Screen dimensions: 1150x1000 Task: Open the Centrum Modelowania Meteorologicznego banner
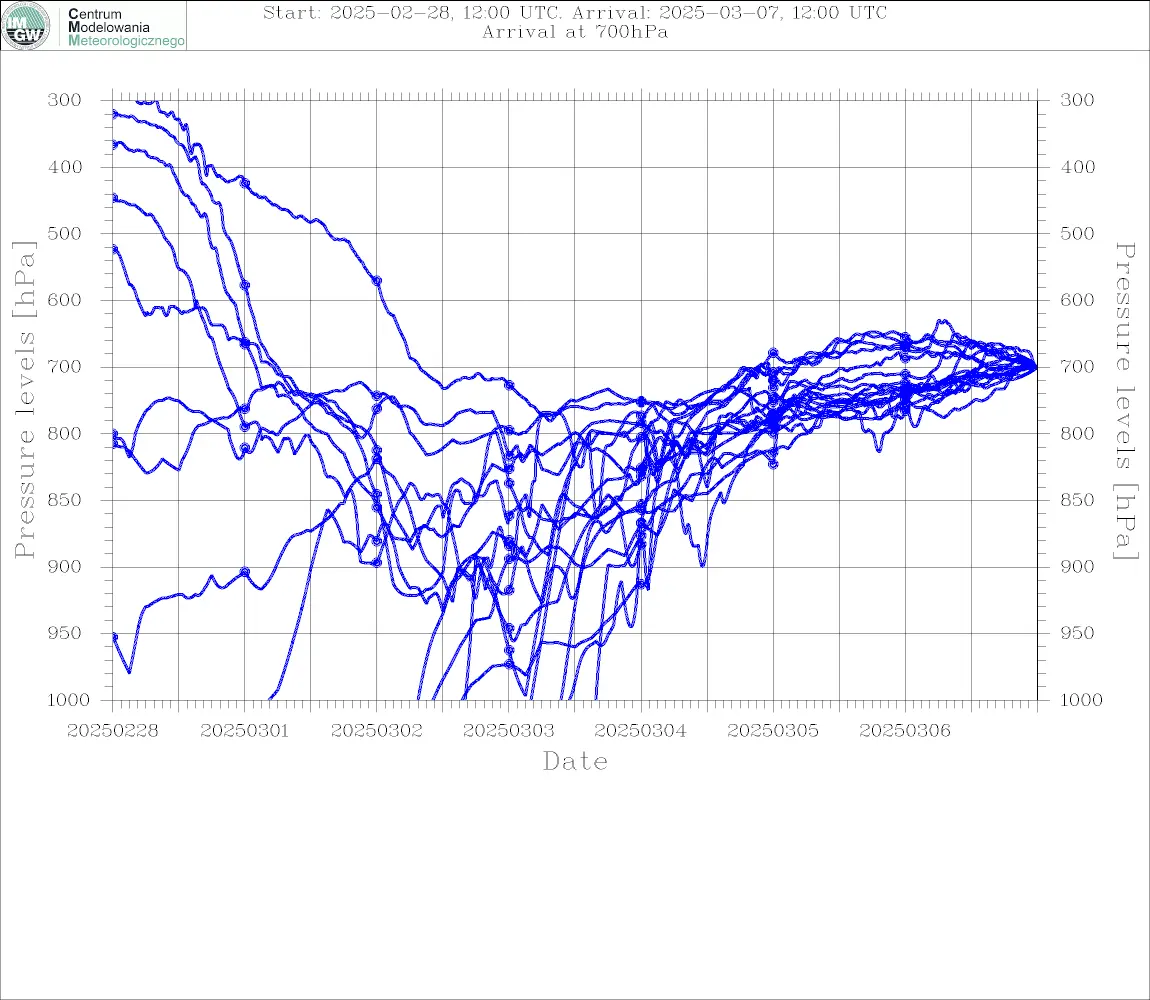point(93,26)
